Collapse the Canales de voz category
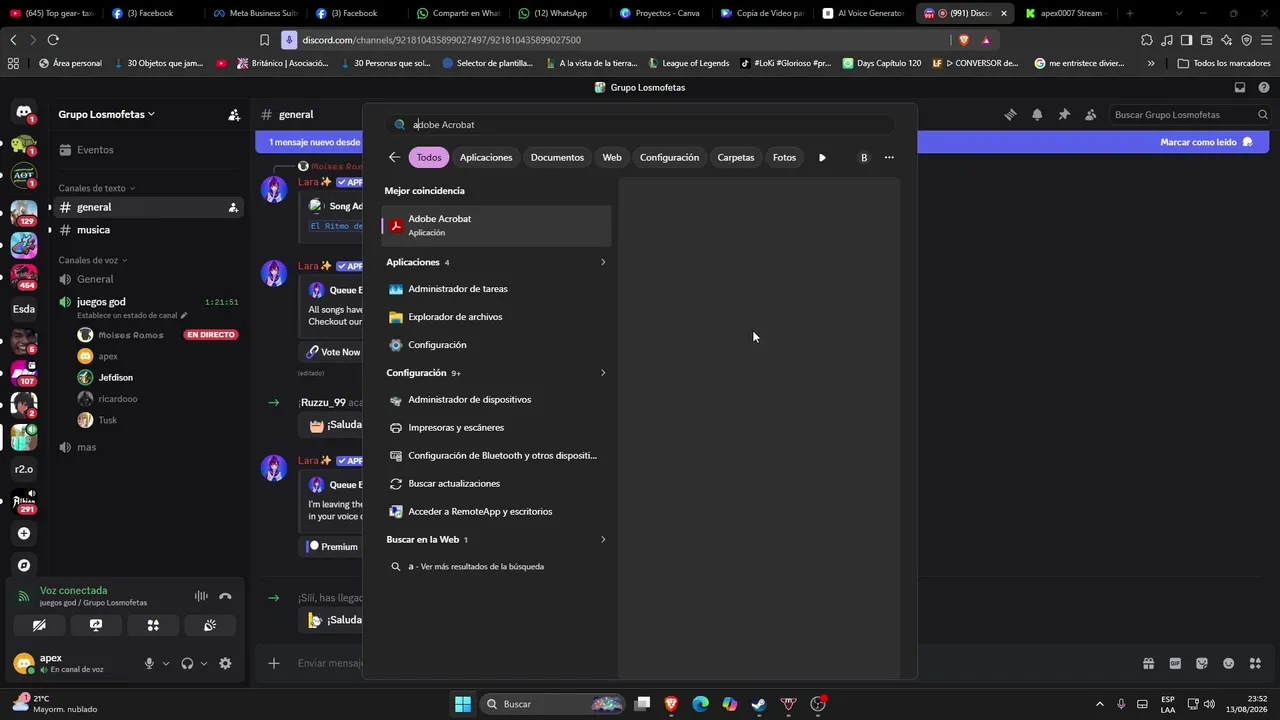 pyautogui.click(x=93, y=260)
